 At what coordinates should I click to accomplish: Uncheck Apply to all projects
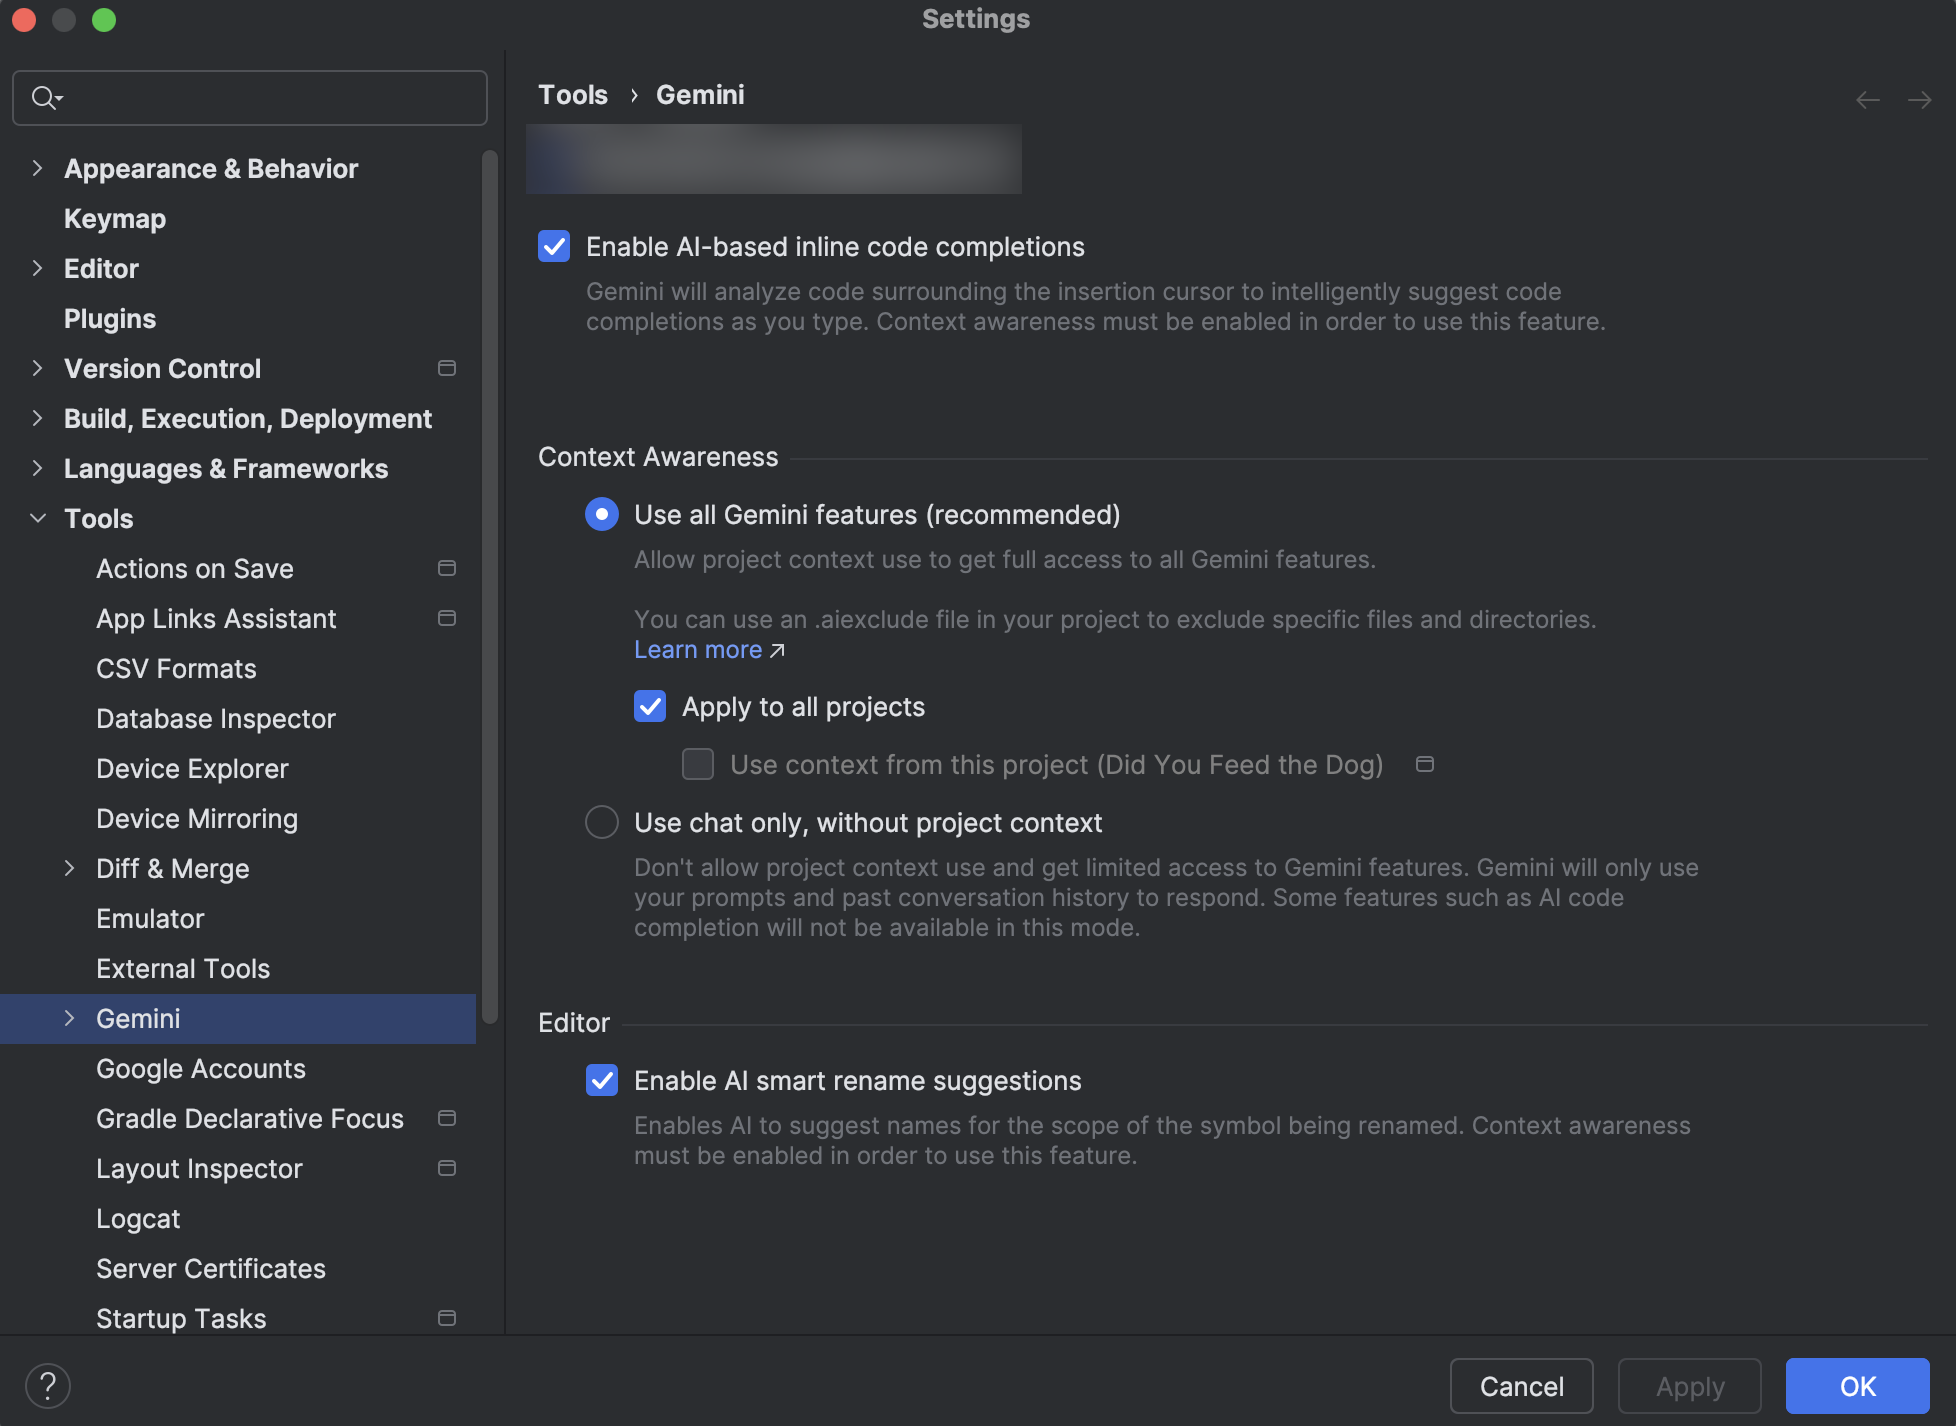point(650,707)
